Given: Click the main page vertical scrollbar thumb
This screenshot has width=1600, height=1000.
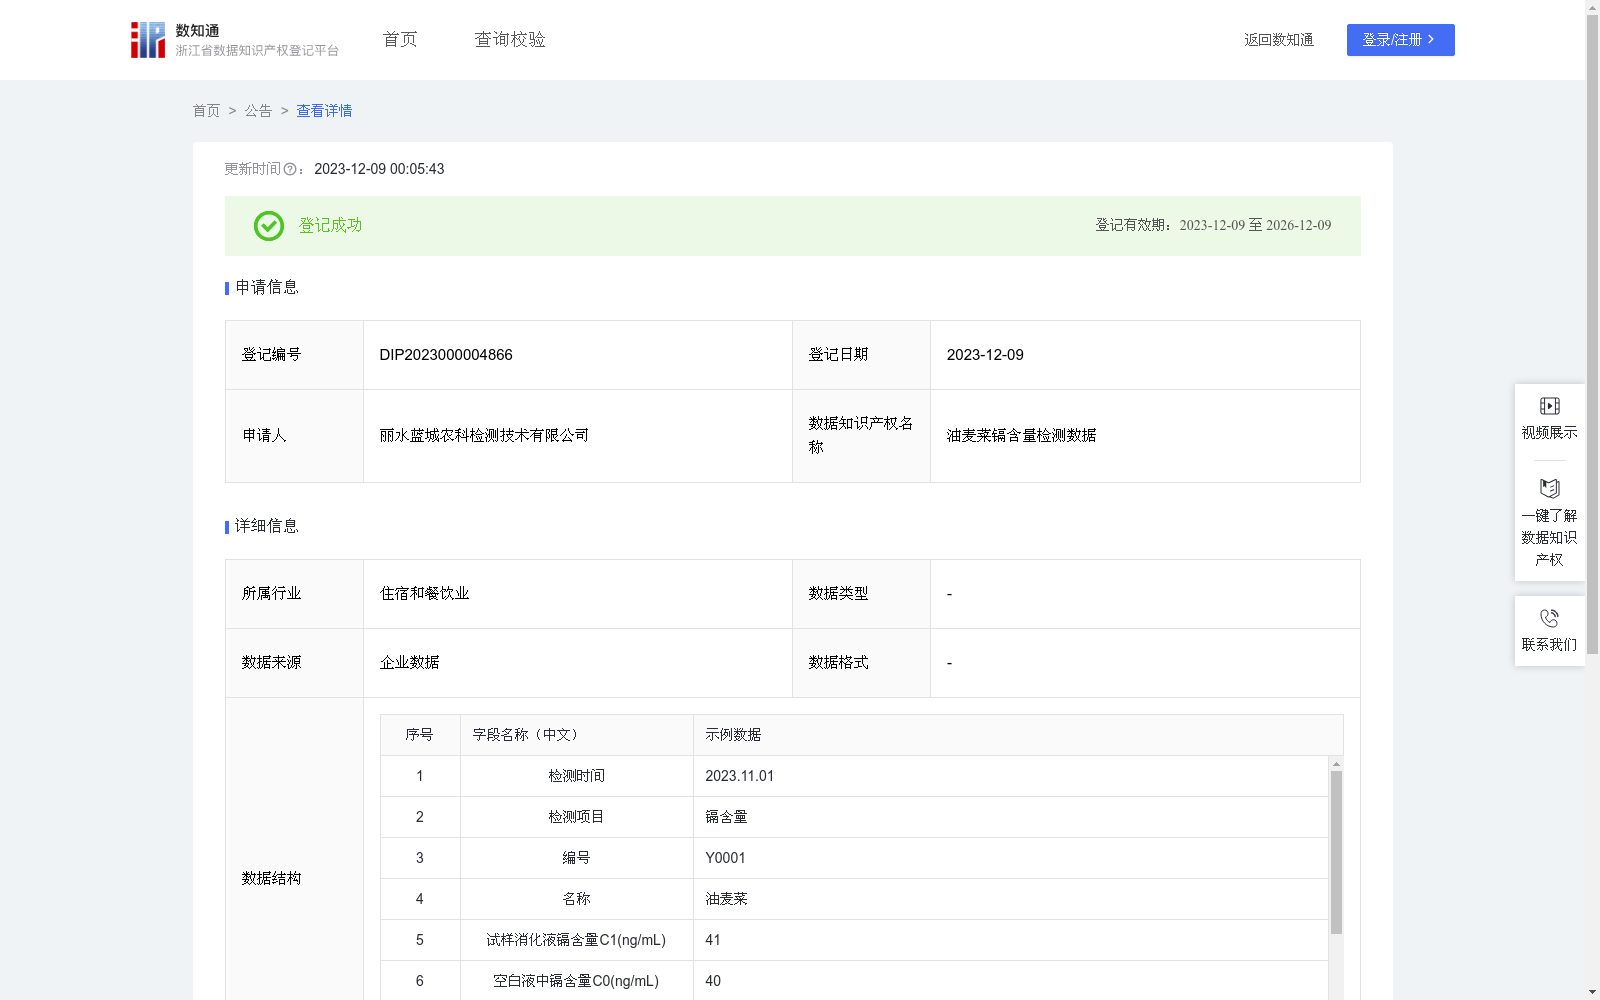Looking at the screenshot, I should [1593, 335].
